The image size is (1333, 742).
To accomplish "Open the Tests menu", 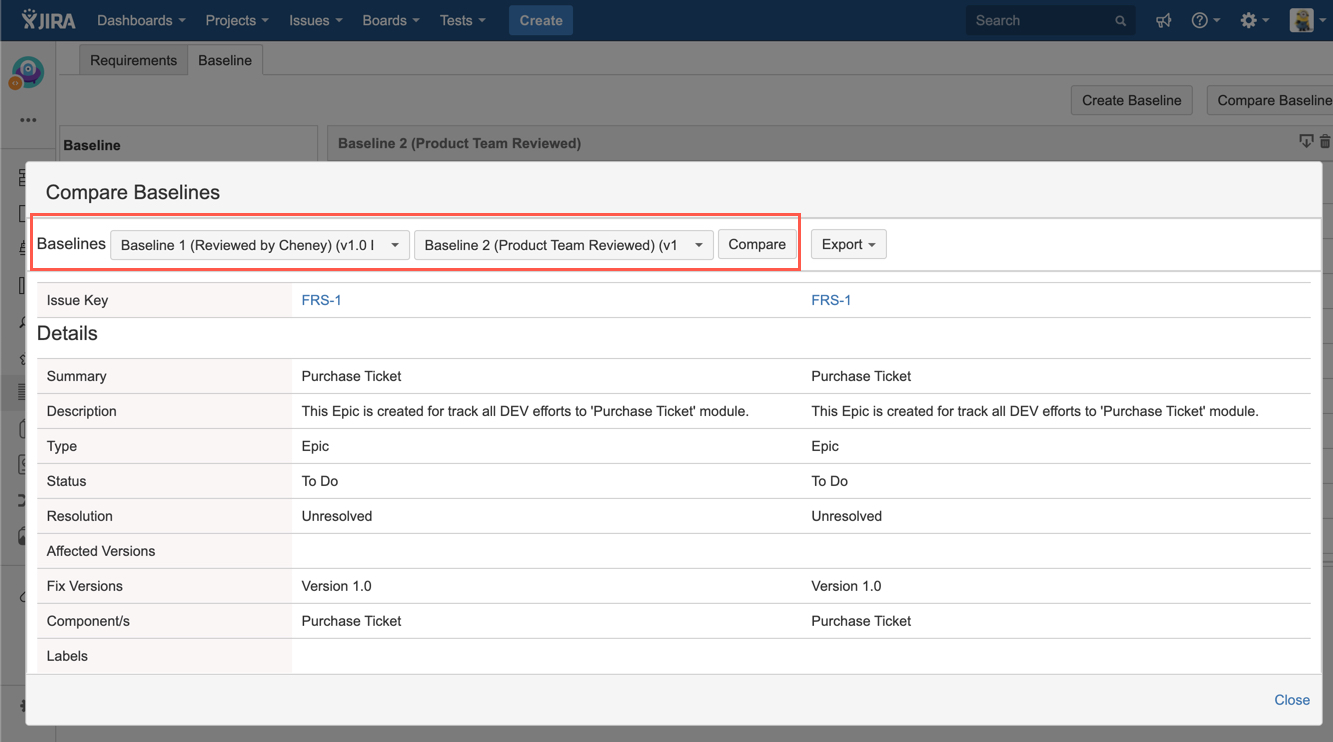I will click(x=462, y=21).
